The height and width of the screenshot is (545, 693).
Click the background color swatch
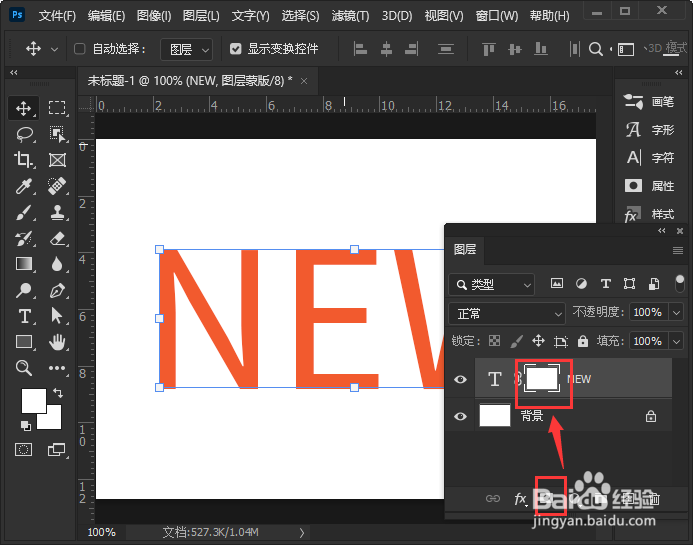[x=53, y=421]
